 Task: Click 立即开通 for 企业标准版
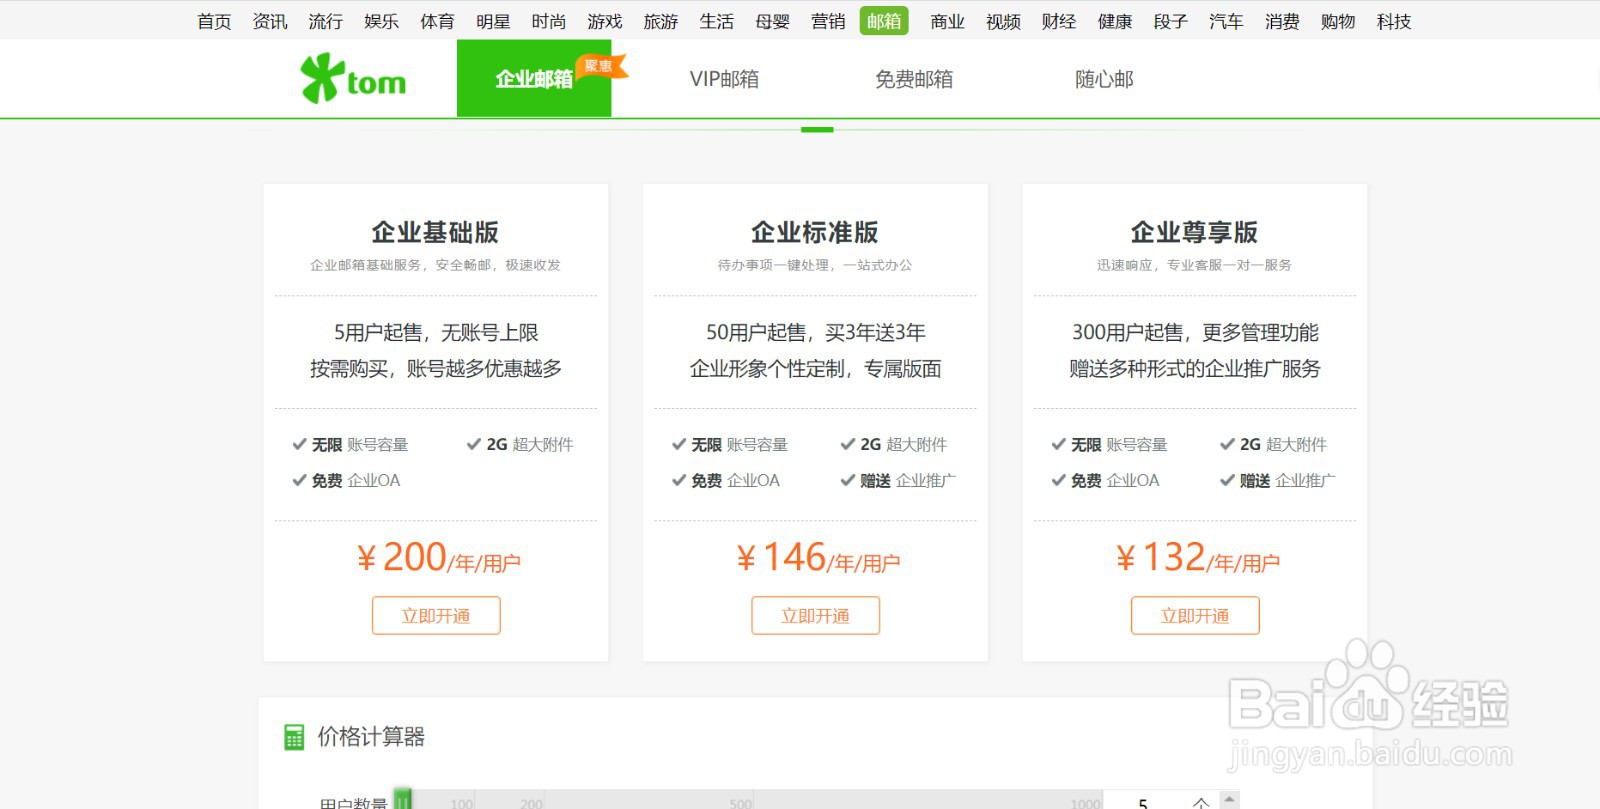(x=816, y=616)
